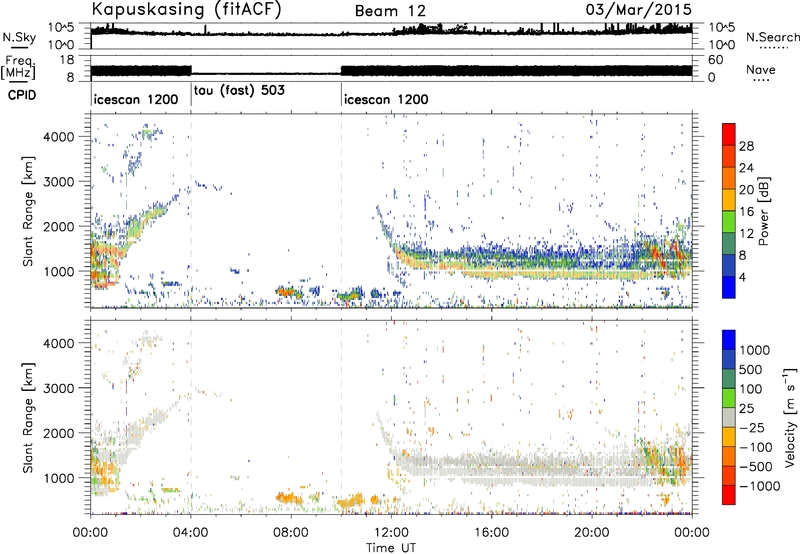Screen dimensions: 800x554
Task: Click the -500 tick on Velocity colorbar
Action: coord(756,467)
